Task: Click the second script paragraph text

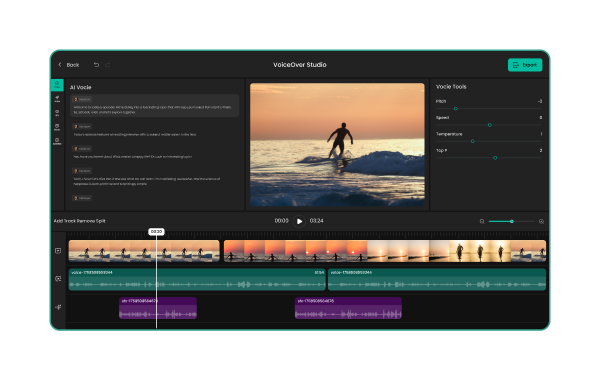Action: pyautogui.click(x=135, y=135)
